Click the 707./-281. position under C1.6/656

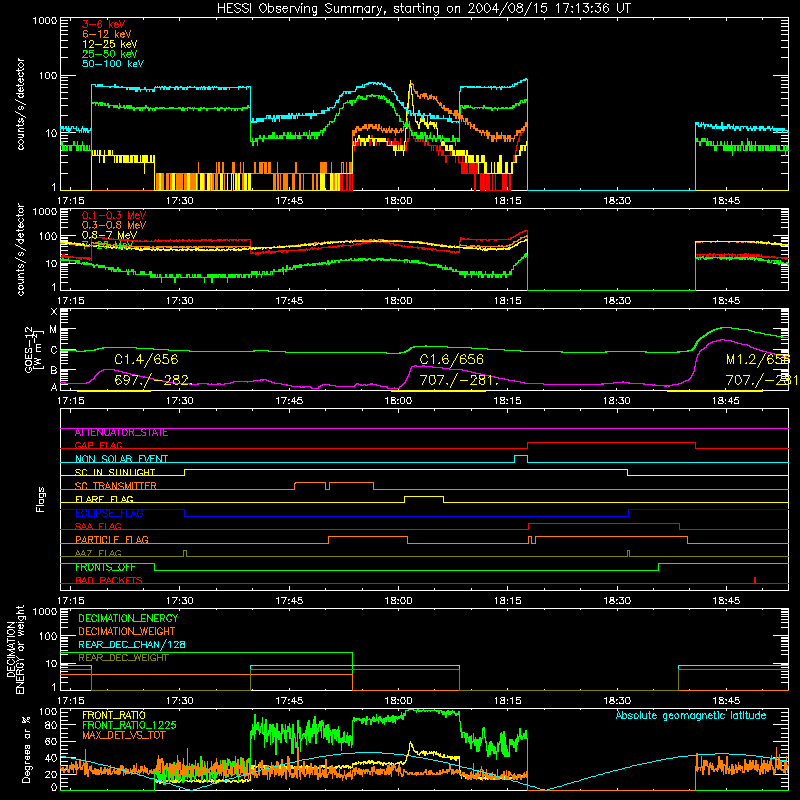[x=458, y=380]
